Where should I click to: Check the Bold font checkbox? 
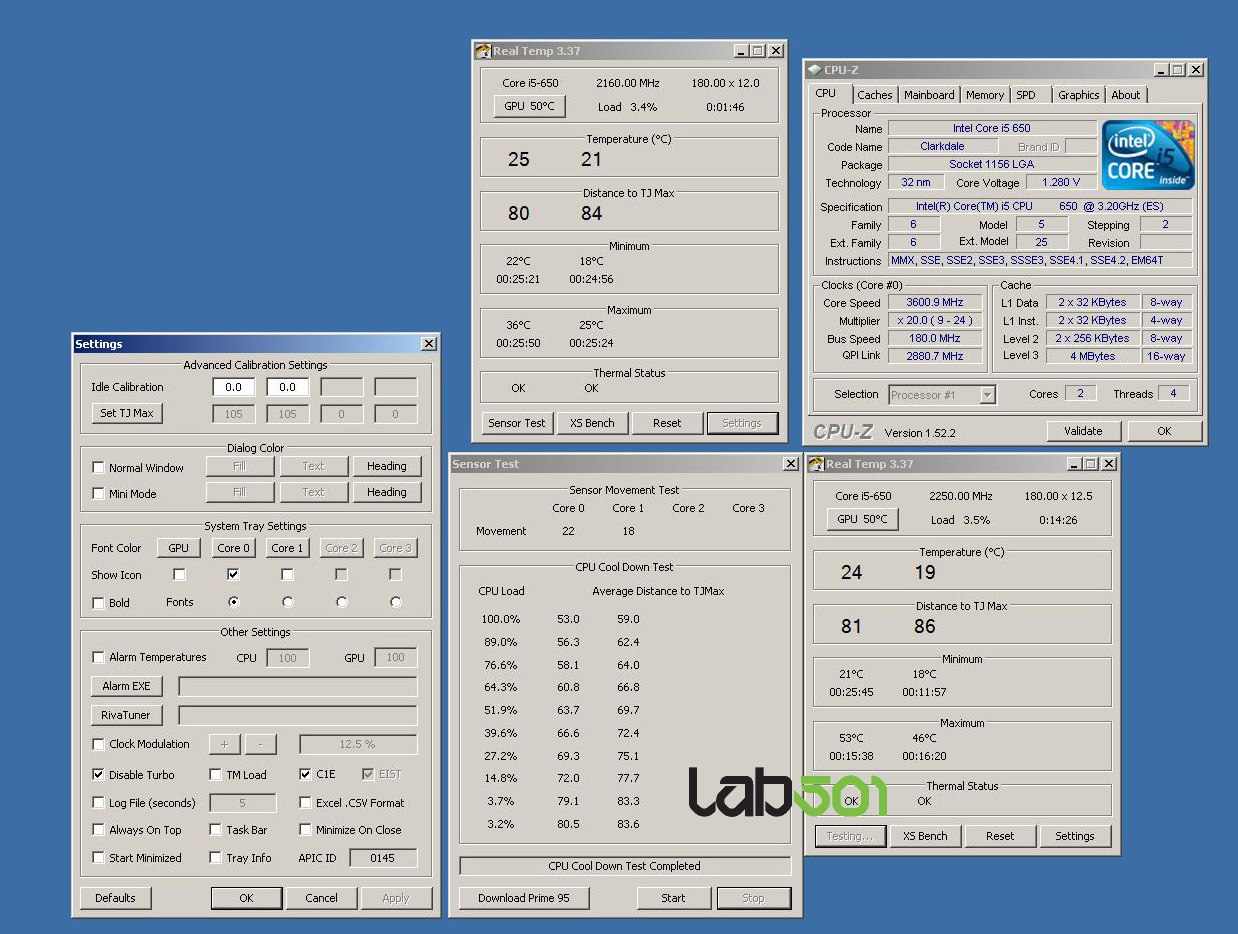click(98, 603)
